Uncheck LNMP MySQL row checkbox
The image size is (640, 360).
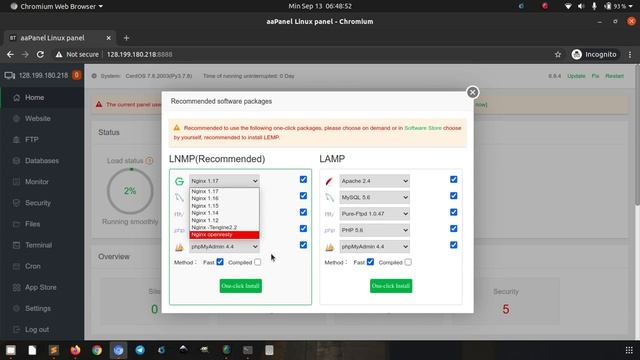point(303,196)
